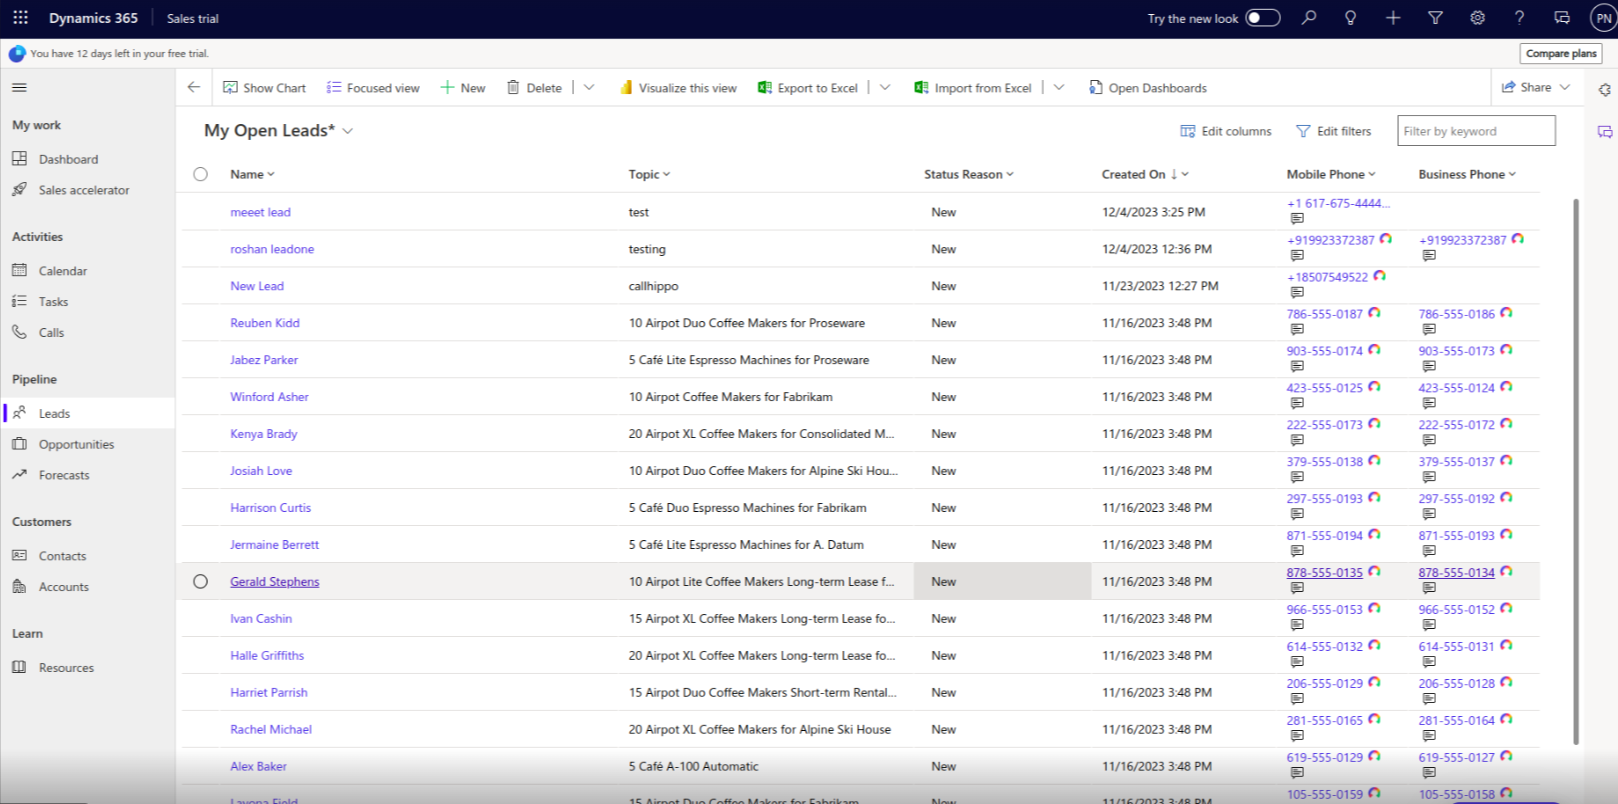Click the New lead button
The width and height of the screenshot is (1618, 804).
pos(463,88)
